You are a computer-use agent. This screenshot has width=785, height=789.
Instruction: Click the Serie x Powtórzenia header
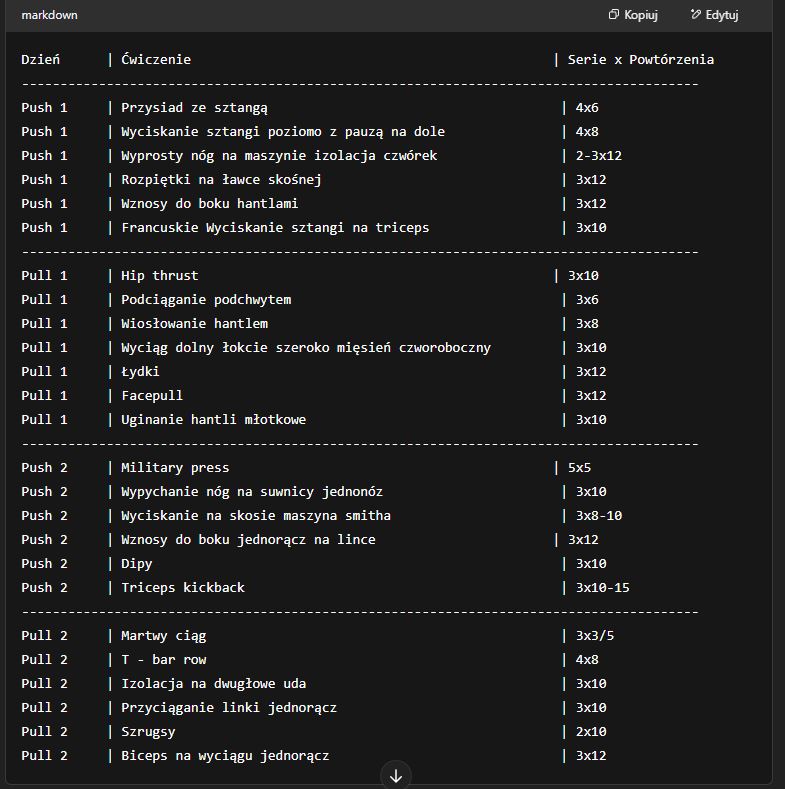pyautogui.click(x=641, y=59)
